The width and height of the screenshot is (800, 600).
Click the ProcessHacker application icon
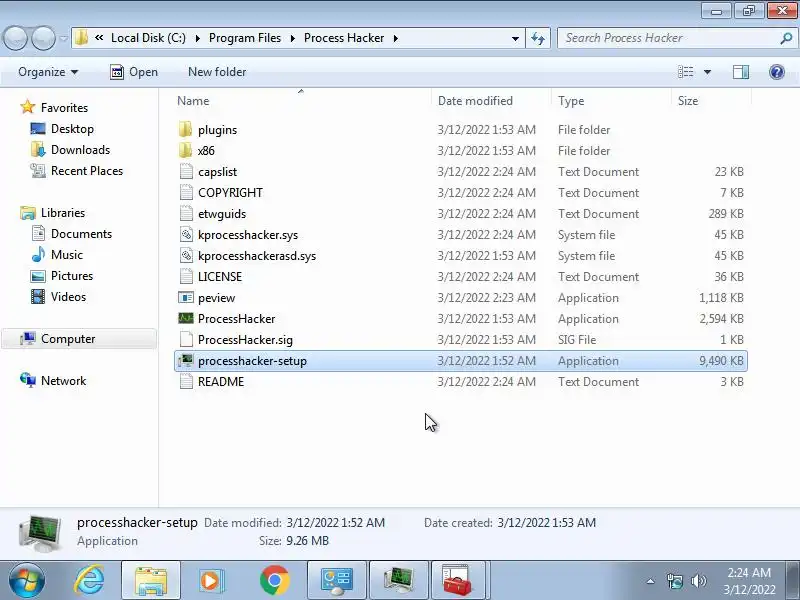pyautogui.click(x=186, y=318)
